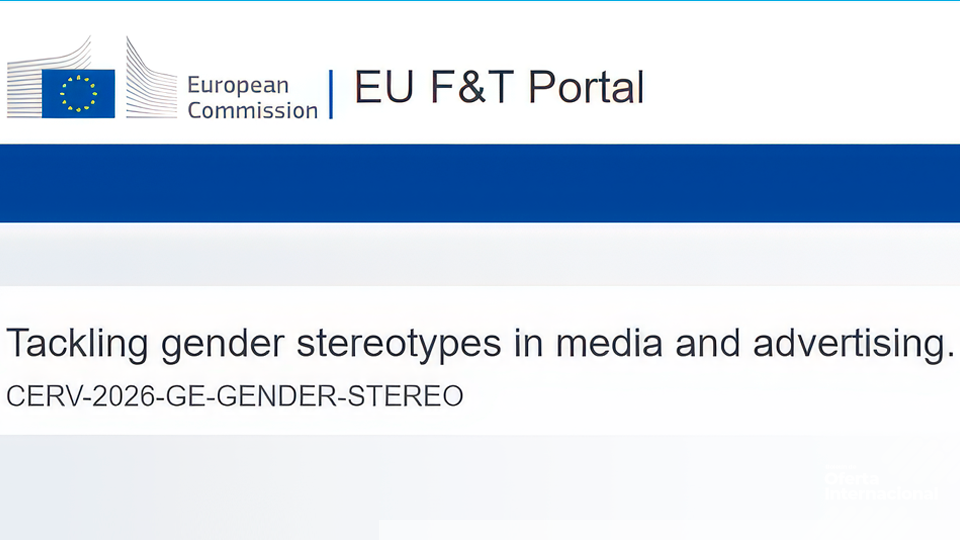Click the word 'Portal' in the header
The height and width of the screenshot is (540, 960).
coord(585,88)
